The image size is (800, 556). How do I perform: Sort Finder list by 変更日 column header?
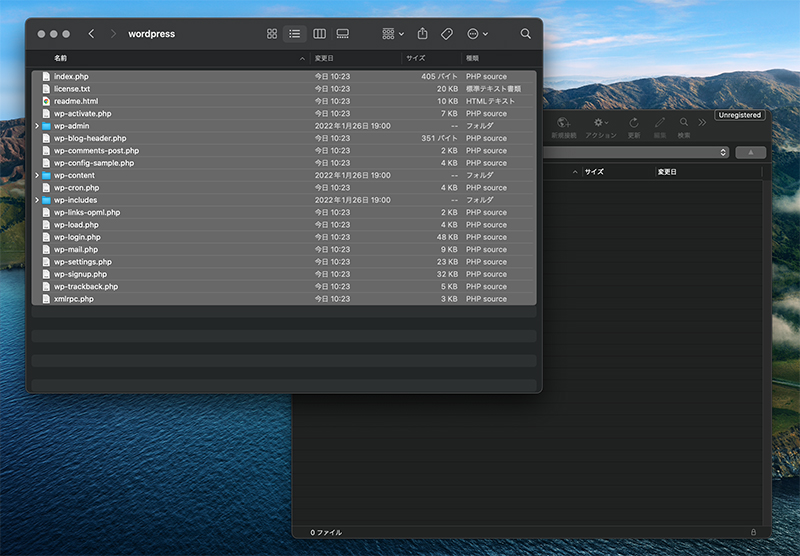324,59
